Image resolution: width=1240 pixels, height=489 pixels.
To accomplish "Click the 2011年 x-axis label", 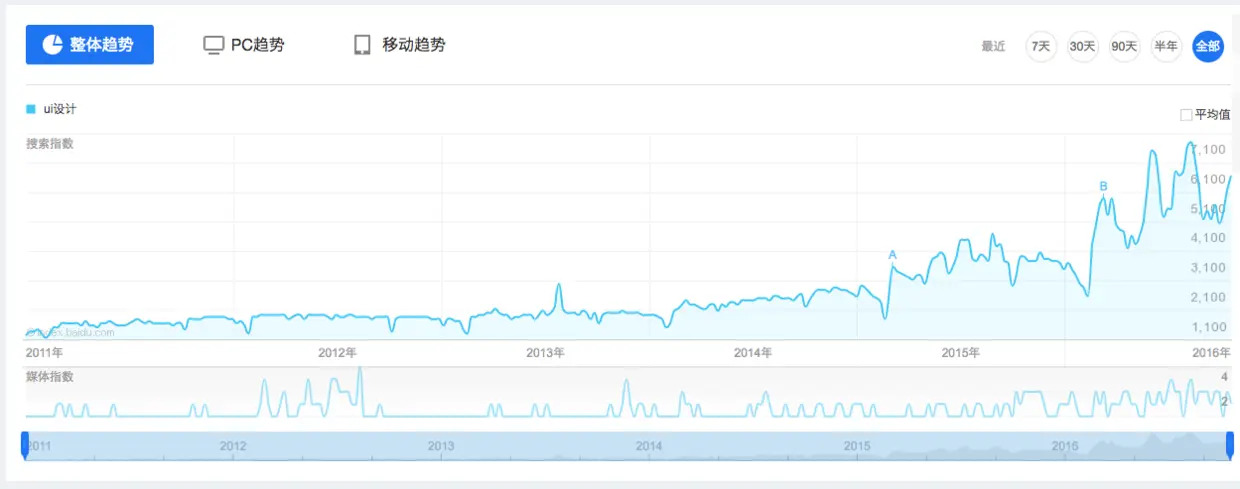I will 44,352.
